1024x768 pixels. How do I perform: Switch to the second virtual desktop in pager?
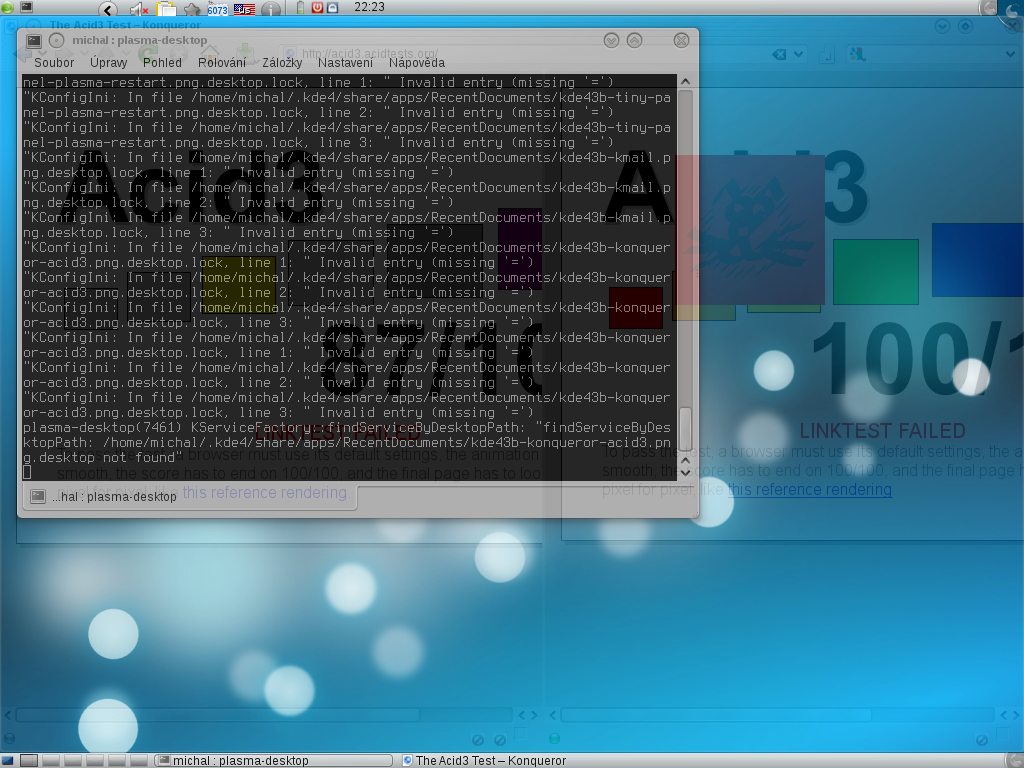[51, 760]
